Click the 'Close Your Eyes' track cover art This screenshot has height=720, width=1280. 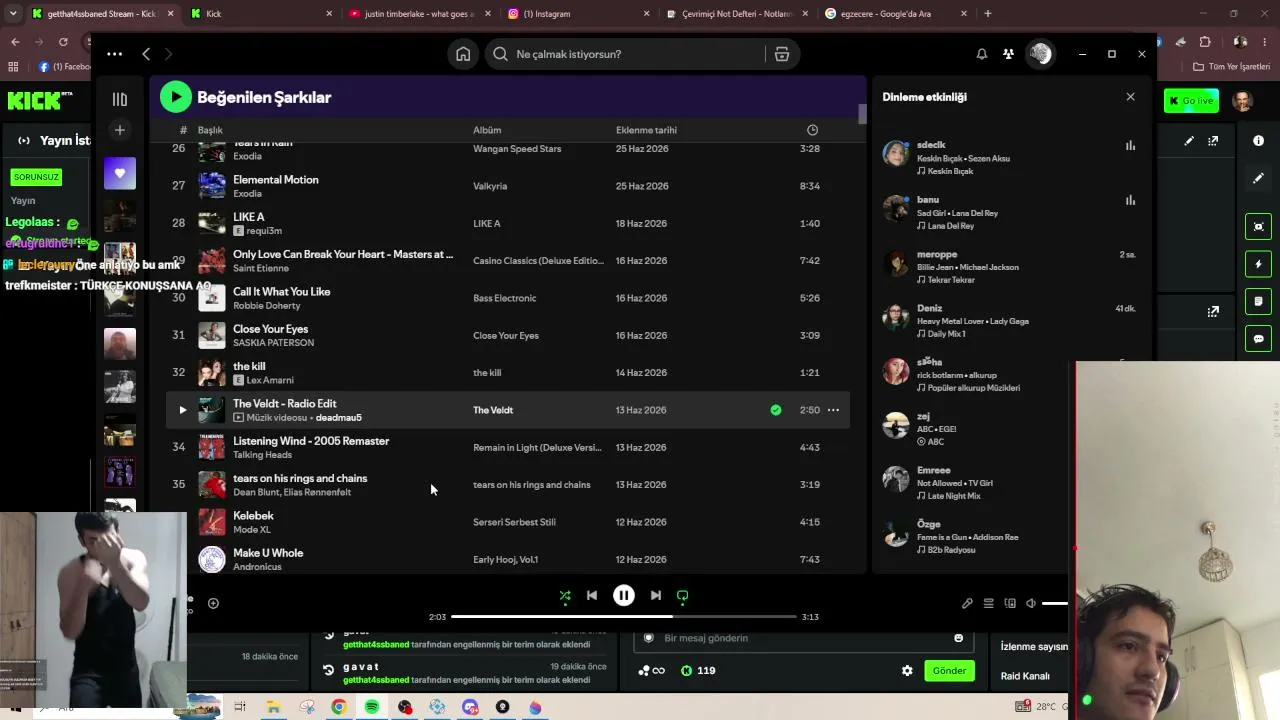coord(212,335)
